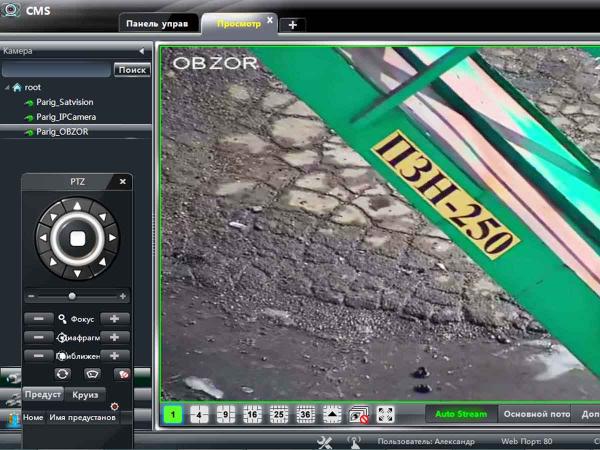The width and height of the screenshot is (600, 450).
Task: Switch to Основной поток stream
Action: 536,414
